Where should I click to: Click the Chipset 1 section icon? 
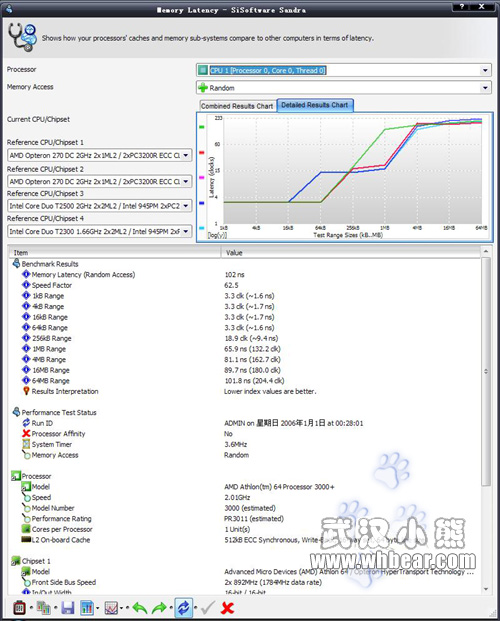[16, 561]
